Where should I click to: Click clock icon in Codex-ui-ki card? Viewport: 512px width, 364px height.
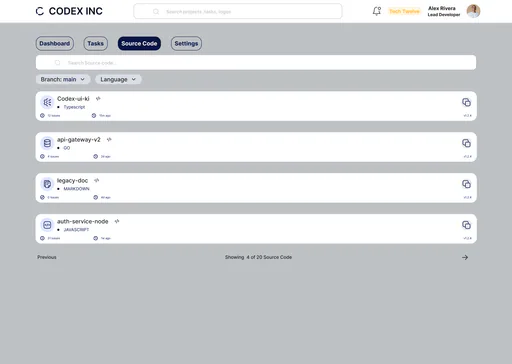[94, 116]
